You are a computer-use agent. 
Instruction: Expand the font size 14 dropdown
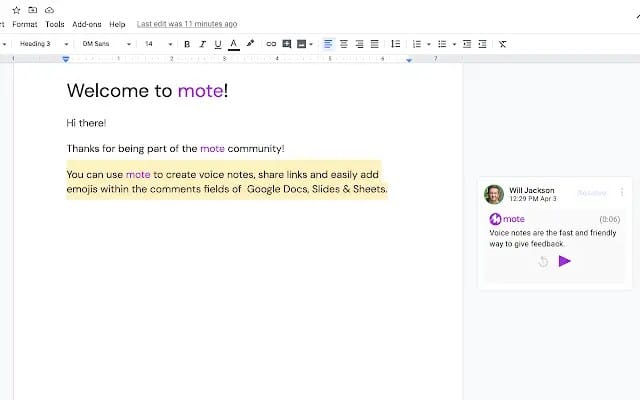click(155, 44)
